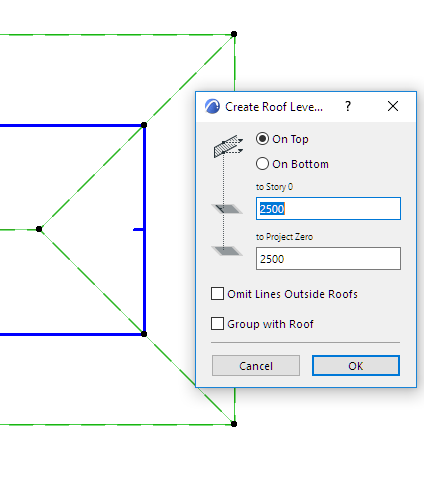This screenshot has width=424, height=485.
Task: Click the 'to Project Zero' label
Action: point(284,237)
